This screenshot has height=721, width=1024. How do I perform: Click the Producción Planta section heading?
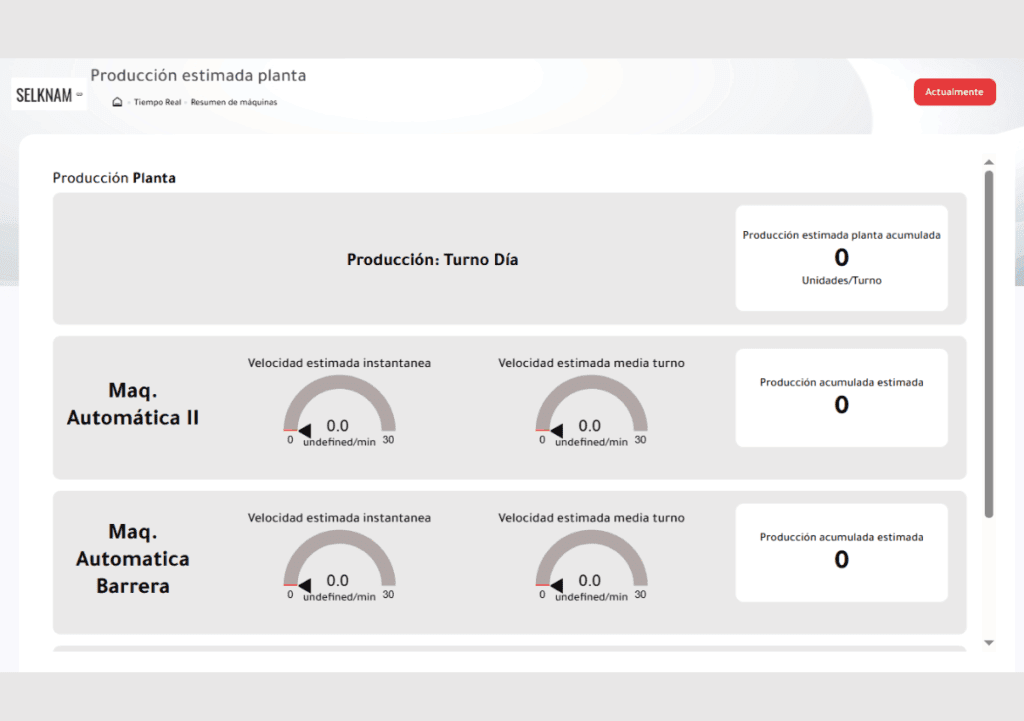[114, 178]
